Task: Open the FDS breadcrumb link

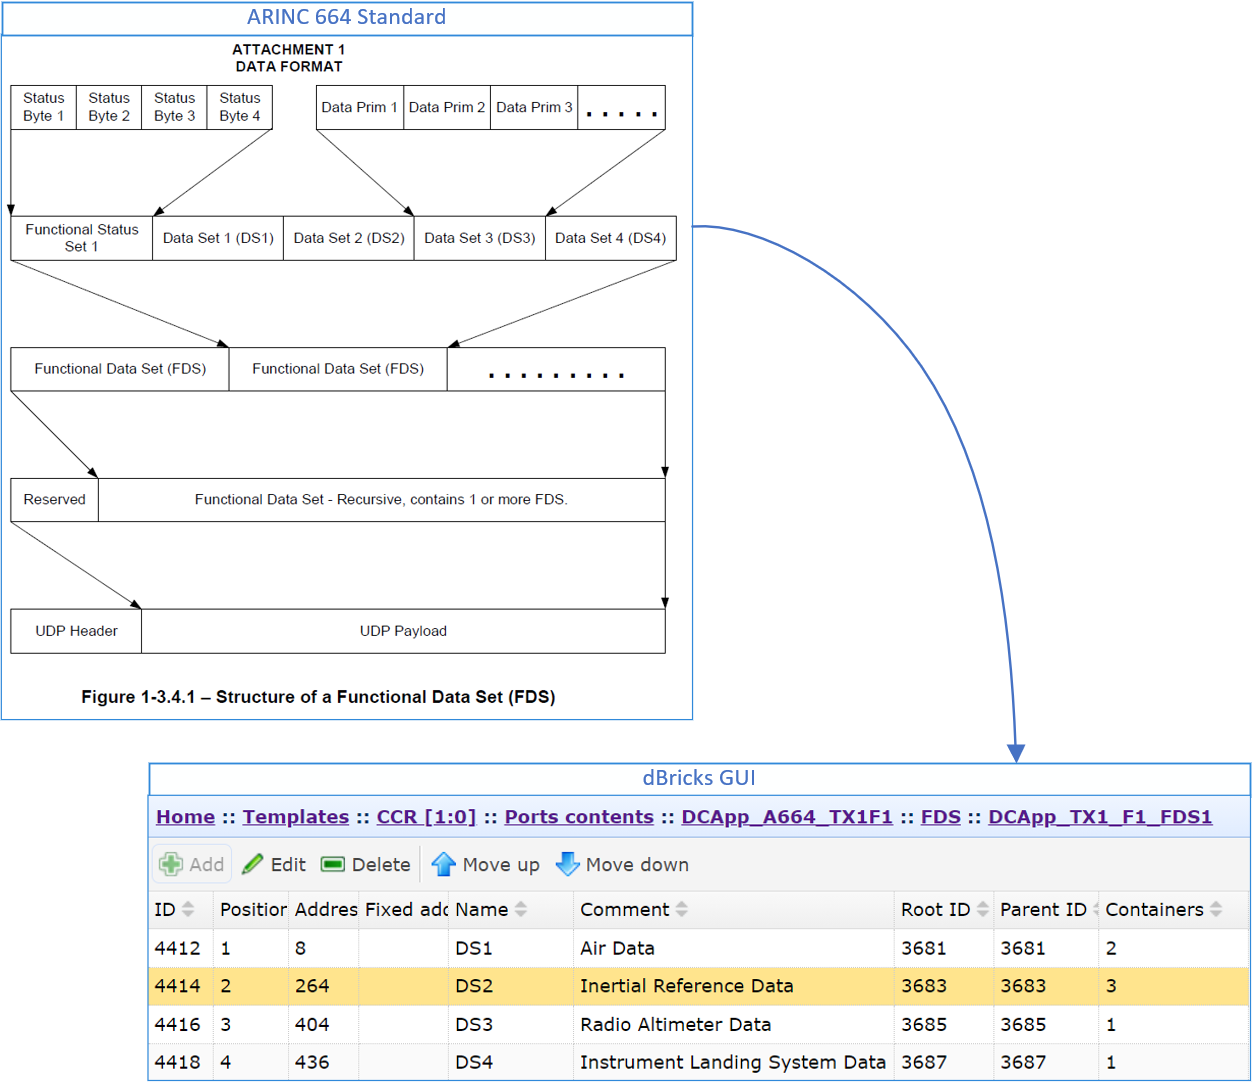Action: click(x=941, y=817)
